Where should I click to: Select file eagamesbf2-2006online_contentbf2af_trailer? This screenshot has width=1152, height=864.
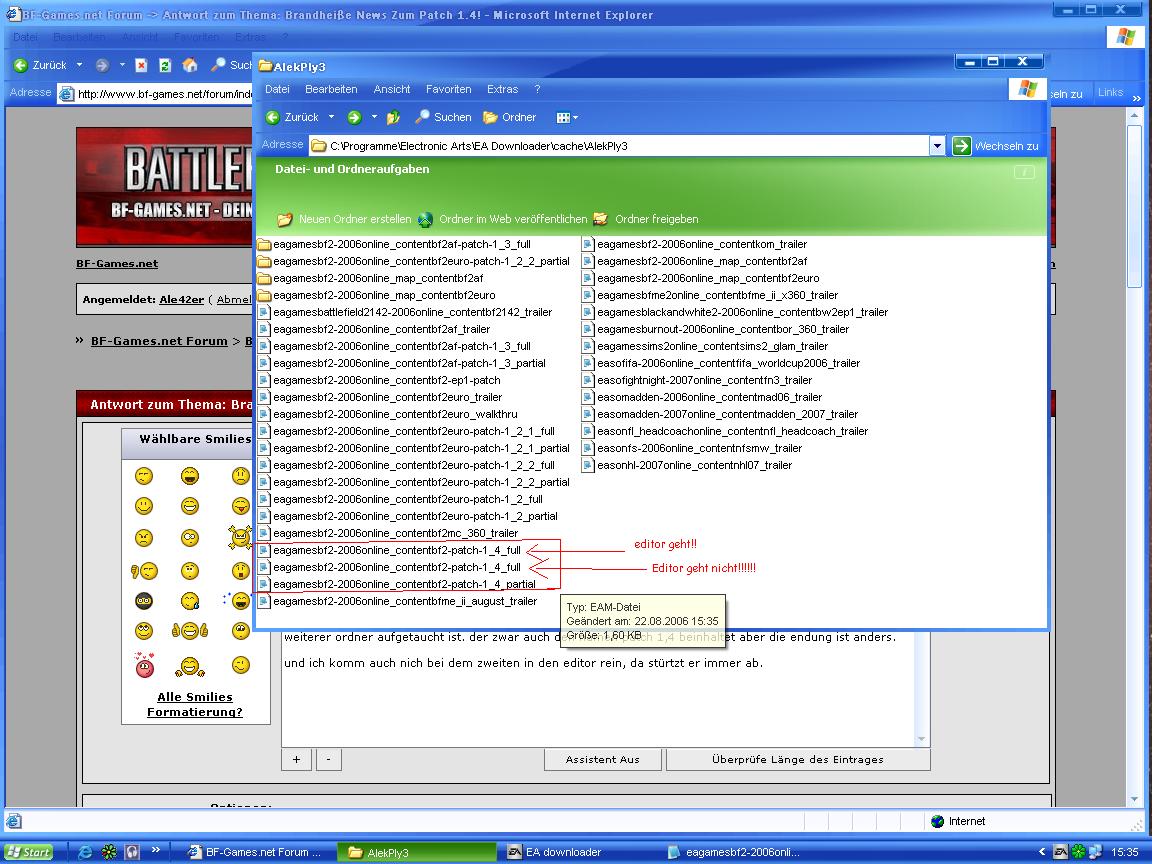tap(374, 329)
